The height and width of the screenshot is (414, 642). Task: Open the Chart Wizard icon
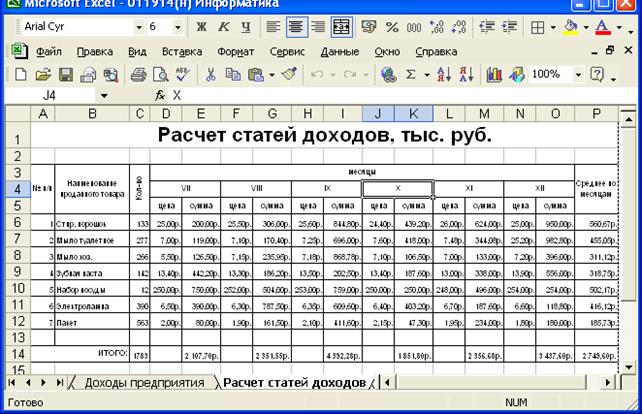point(493,74)
